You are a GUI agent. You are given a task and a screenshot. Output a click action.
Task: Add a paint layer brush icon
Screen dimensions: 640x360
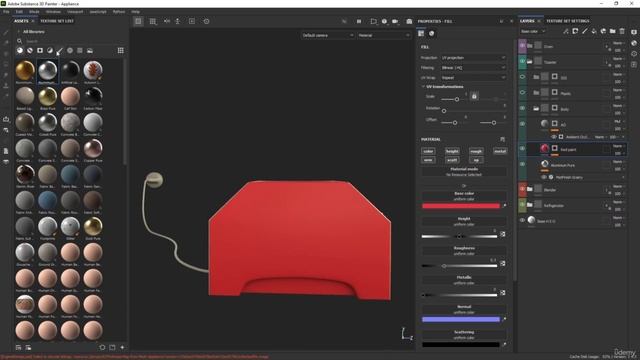[584, 31]
